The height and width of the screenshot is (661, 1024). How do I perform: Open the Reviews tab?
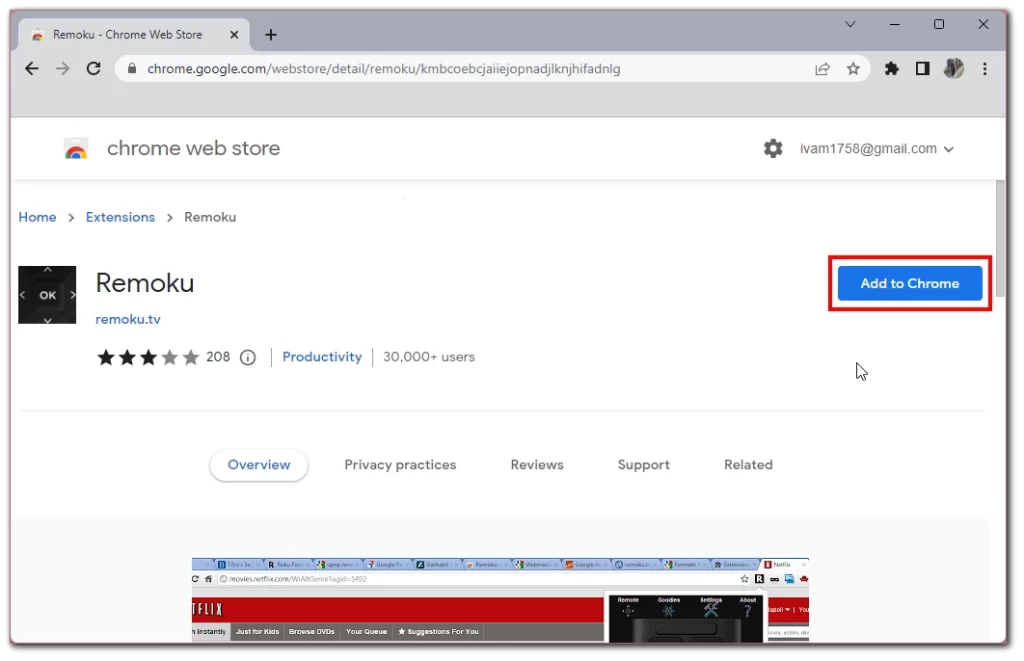537,464
